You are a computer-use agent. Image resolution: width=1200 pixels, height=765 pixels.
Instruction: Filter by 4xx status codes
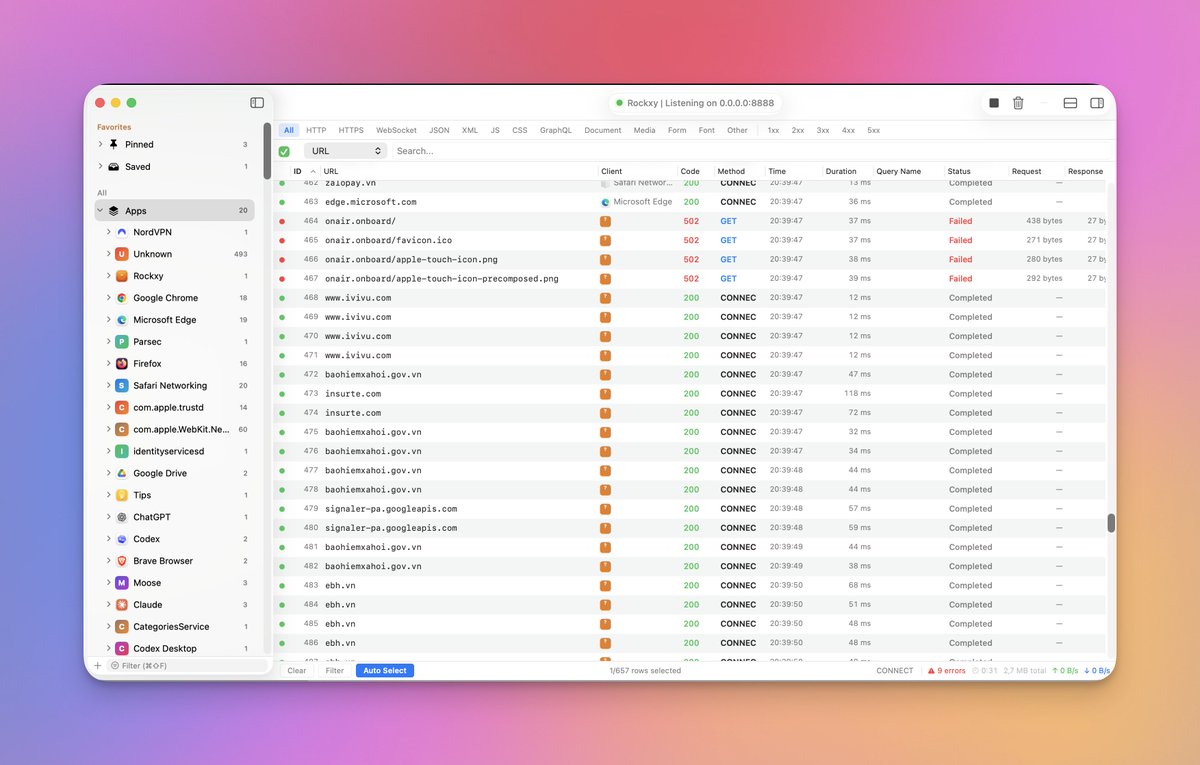[x=848, y=130]
